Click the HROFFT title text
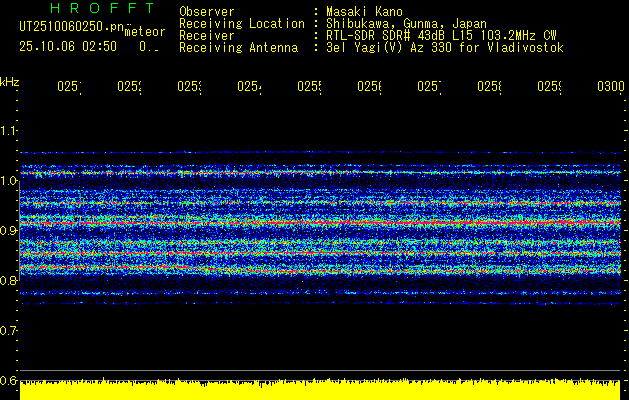Screen dimensions: 629x400 click(x=102, y=8)
